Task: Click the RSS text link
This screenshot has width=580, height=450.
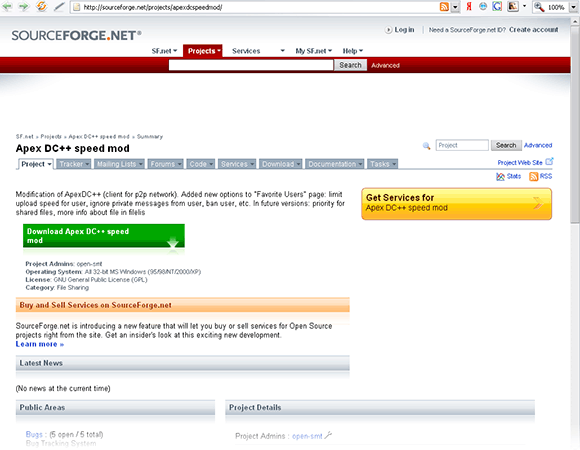Action: click(x=546, y=176)
